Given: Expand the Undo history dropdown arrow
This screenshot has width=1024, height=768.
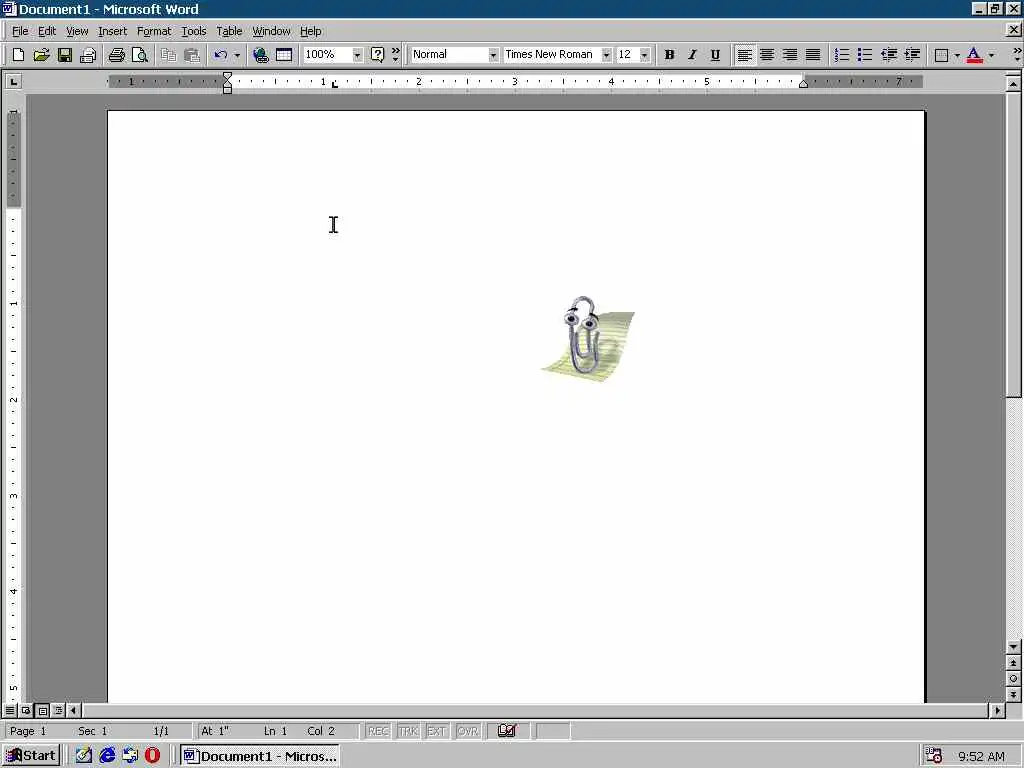Looking at the screenshot, I should [237, 55].
